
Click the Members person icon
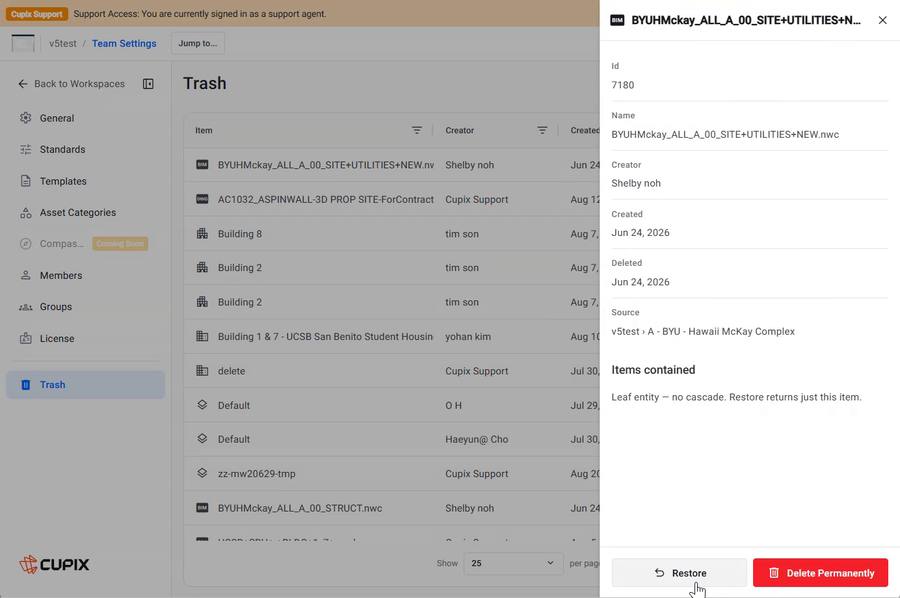pyautogui.click(x=25, y=275)
